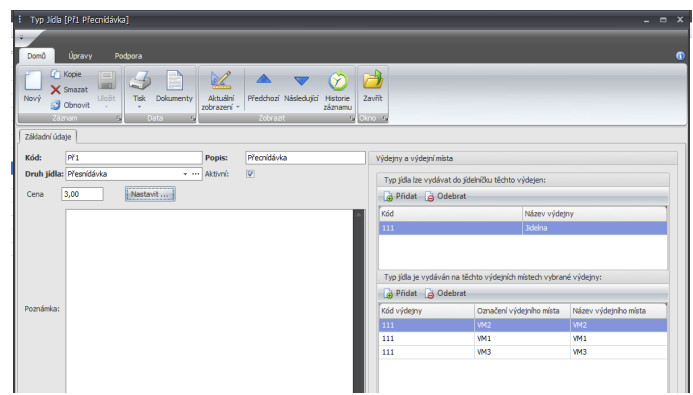693x395 pixels.
Task: Remove a výdejní místo with the lower Odebrat
Action: (x=446, y=293)
